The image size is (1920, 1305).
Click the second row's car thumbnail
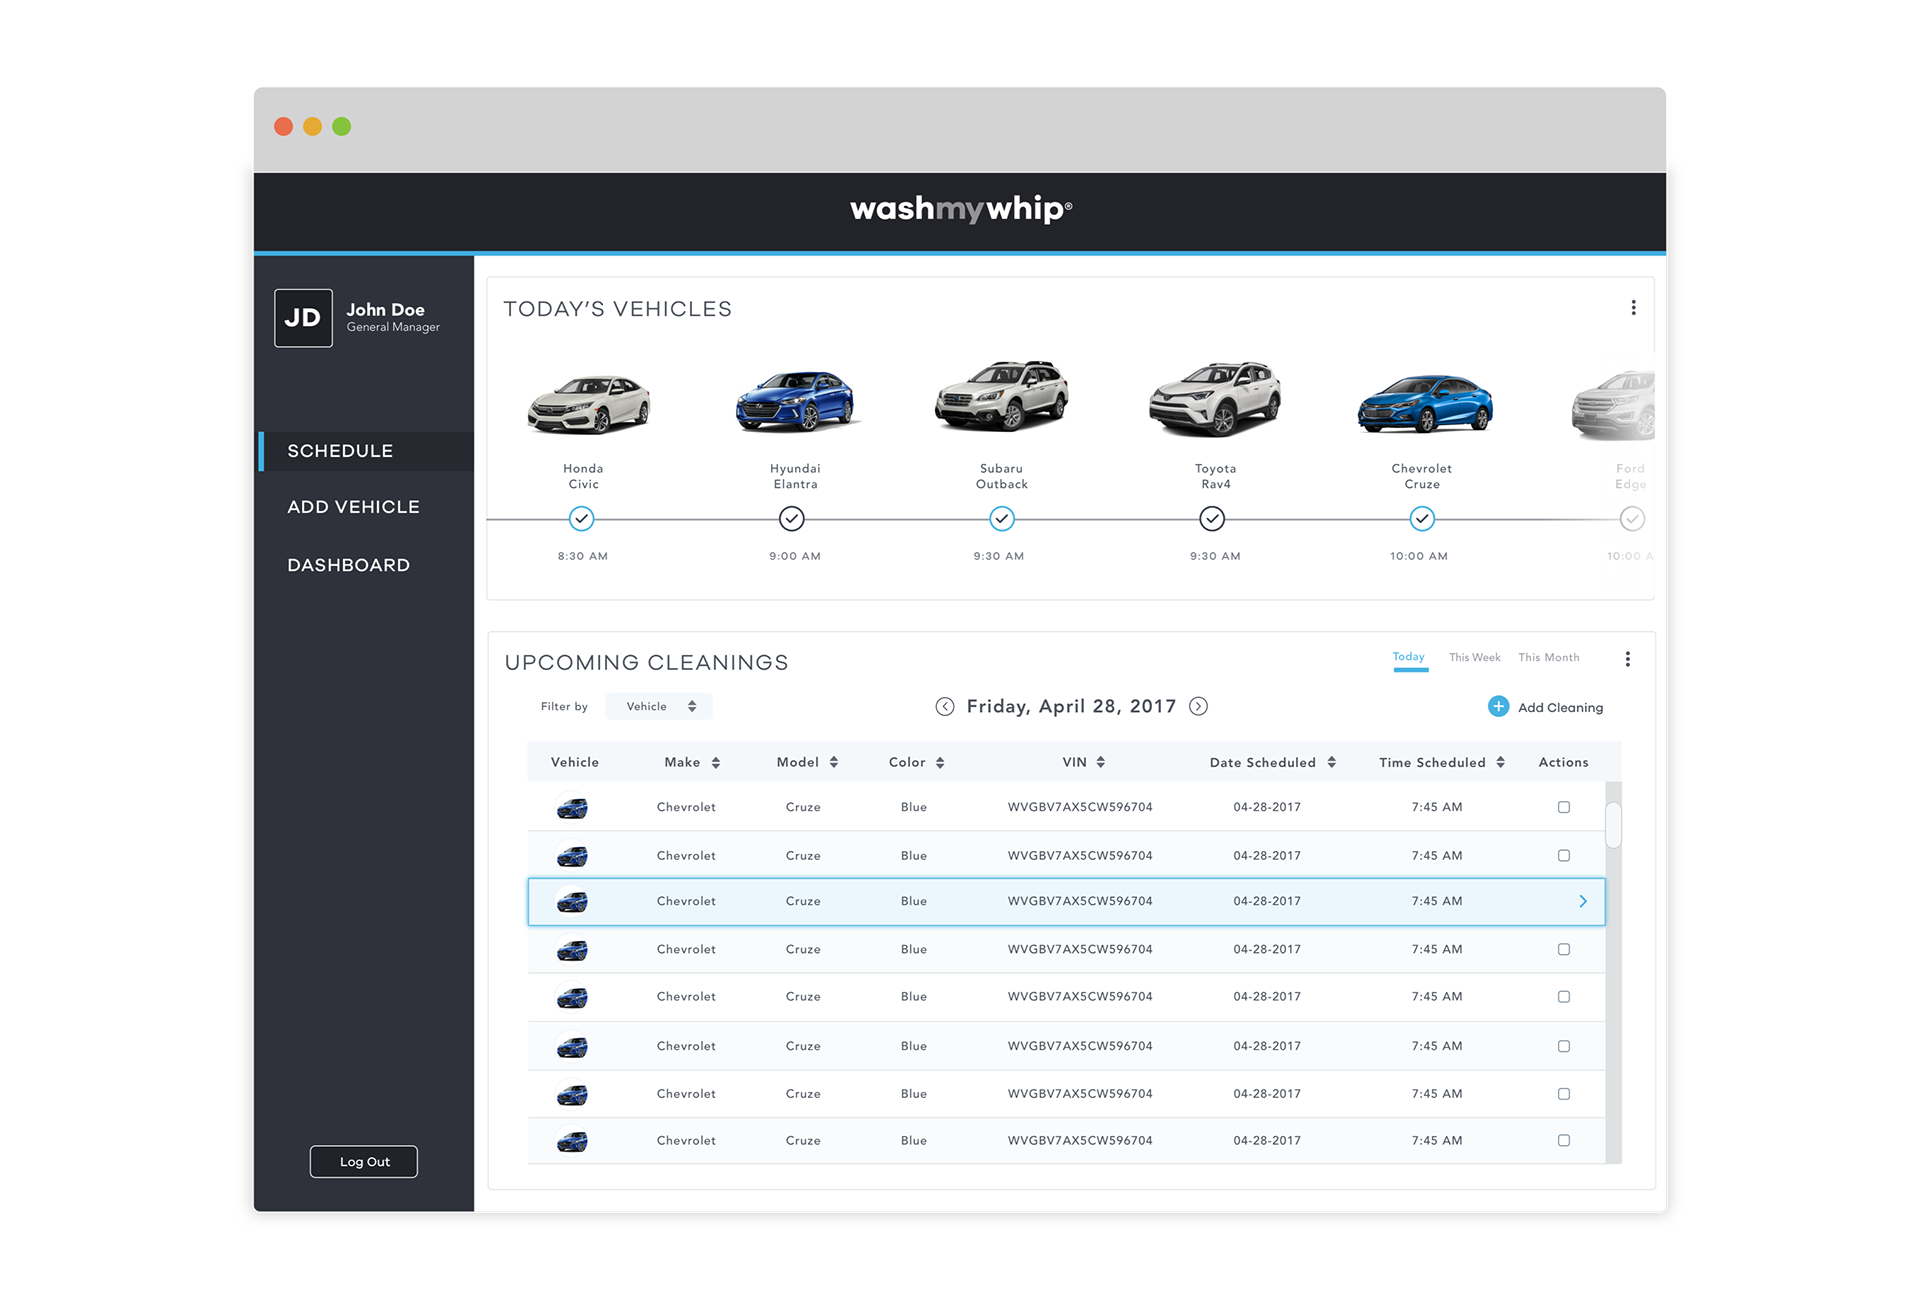pos(572,856)
